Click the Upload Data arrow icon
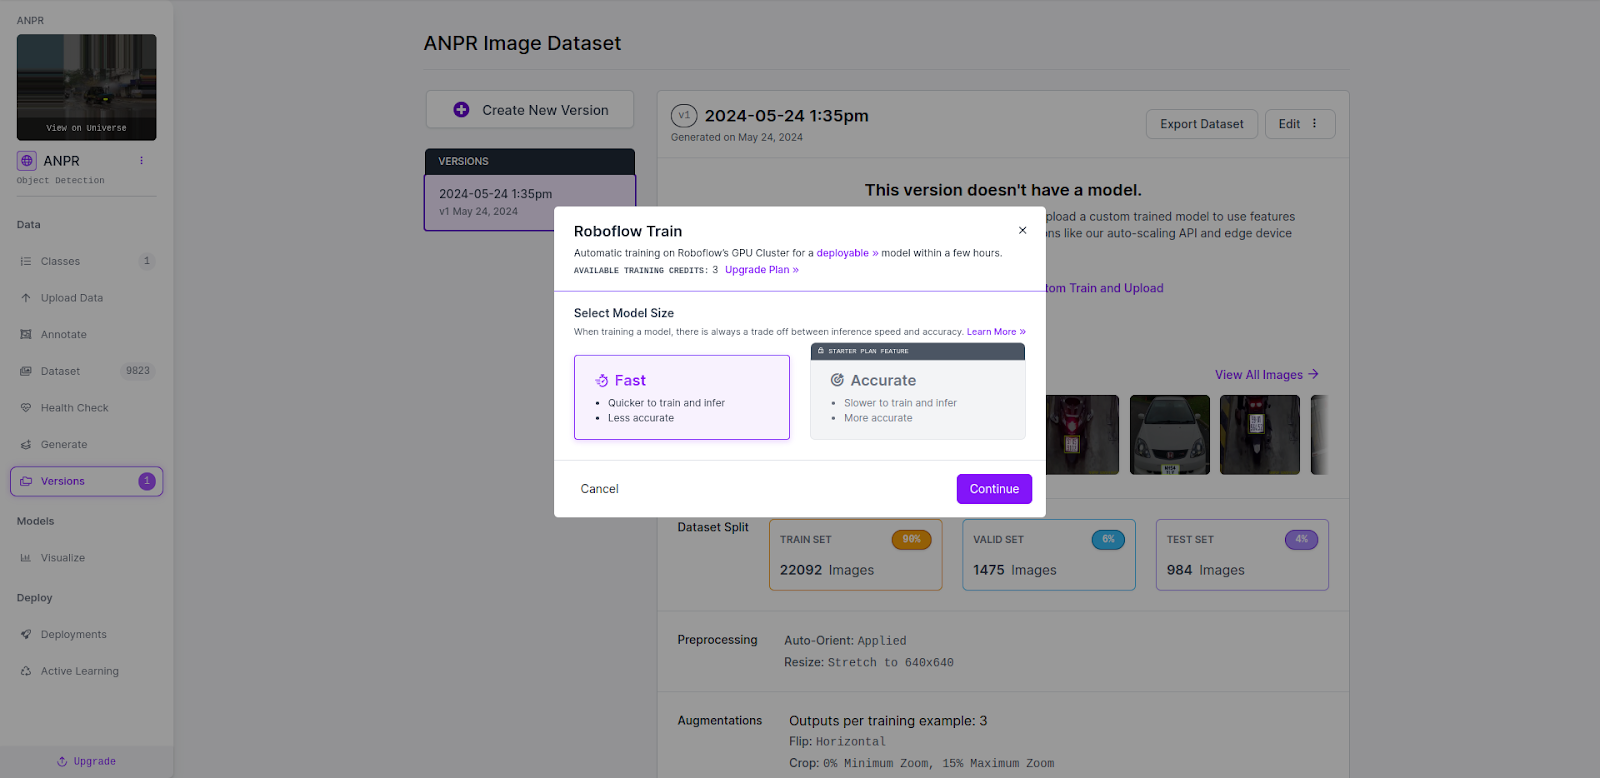 click(26, 298)
